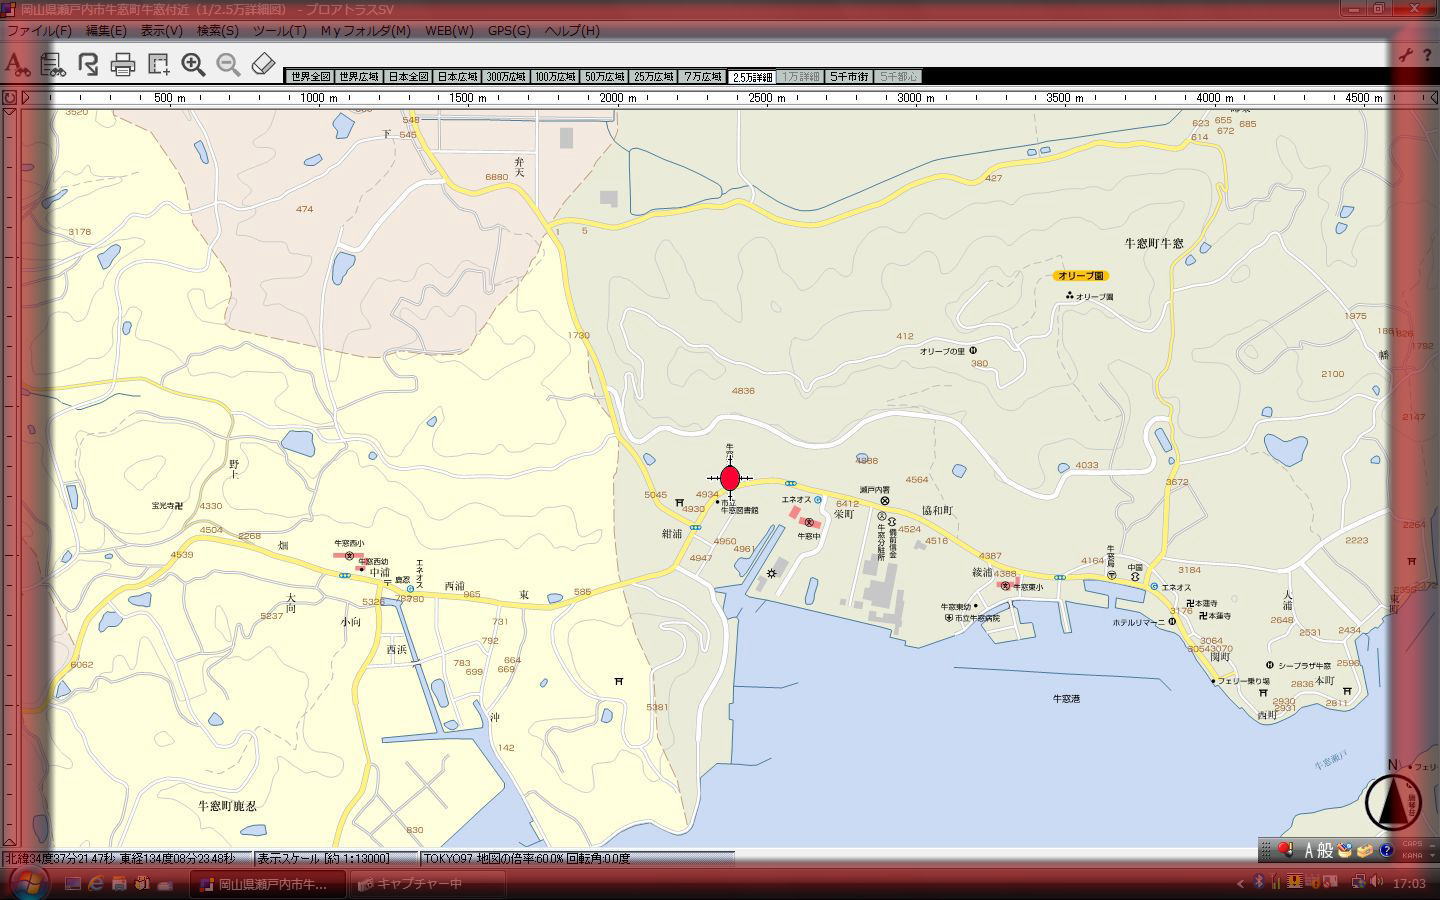Click the zoom in magnifier icon
Screen dimensions: 1440x900
(x=193, y=65)
